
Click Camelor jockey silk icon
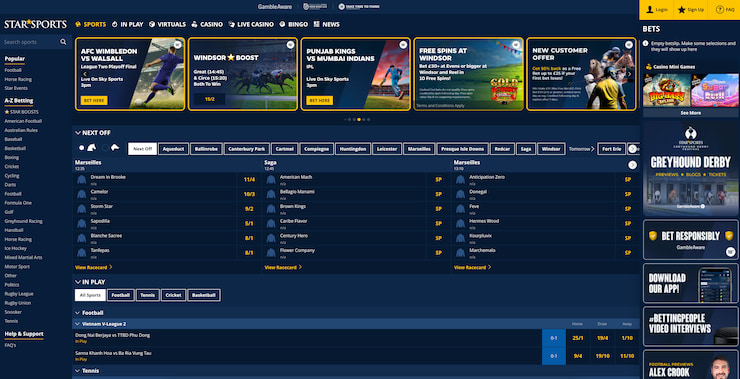[82, 194]
